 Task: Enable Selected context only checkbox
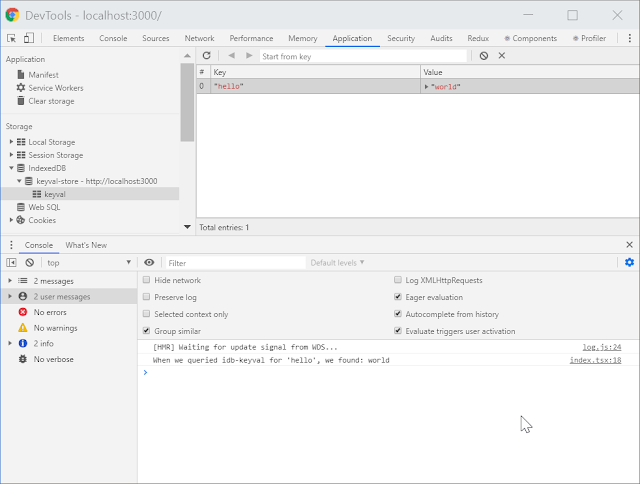click(146, 313)
